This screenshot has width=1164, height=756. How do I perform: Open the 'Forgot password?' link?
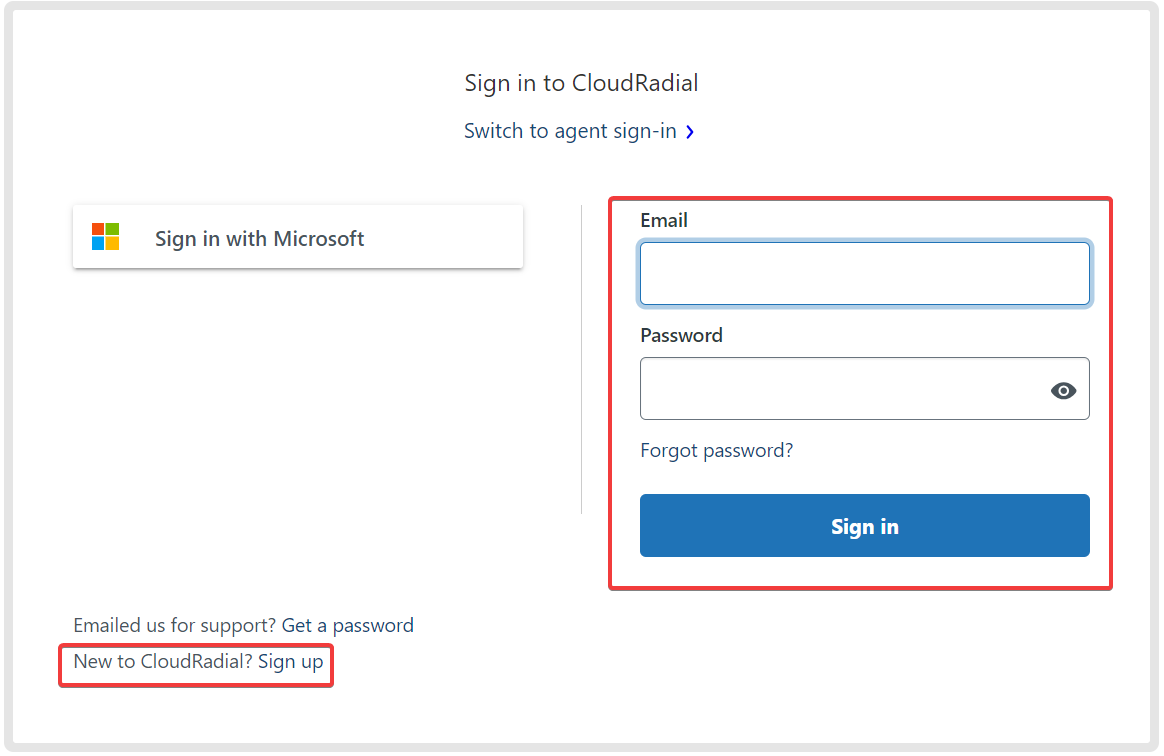coord(716,450)
